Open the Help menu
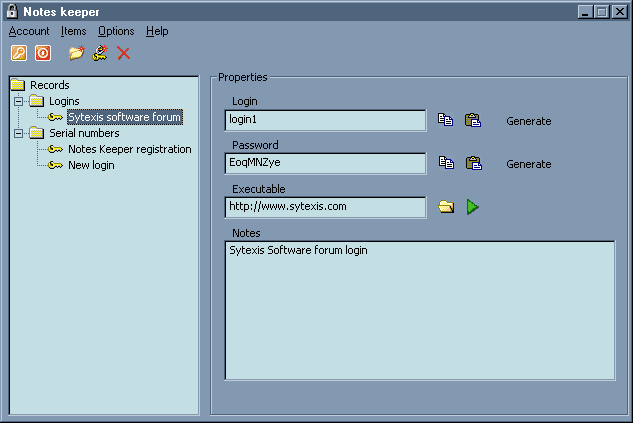 click(x=157, y=31)
